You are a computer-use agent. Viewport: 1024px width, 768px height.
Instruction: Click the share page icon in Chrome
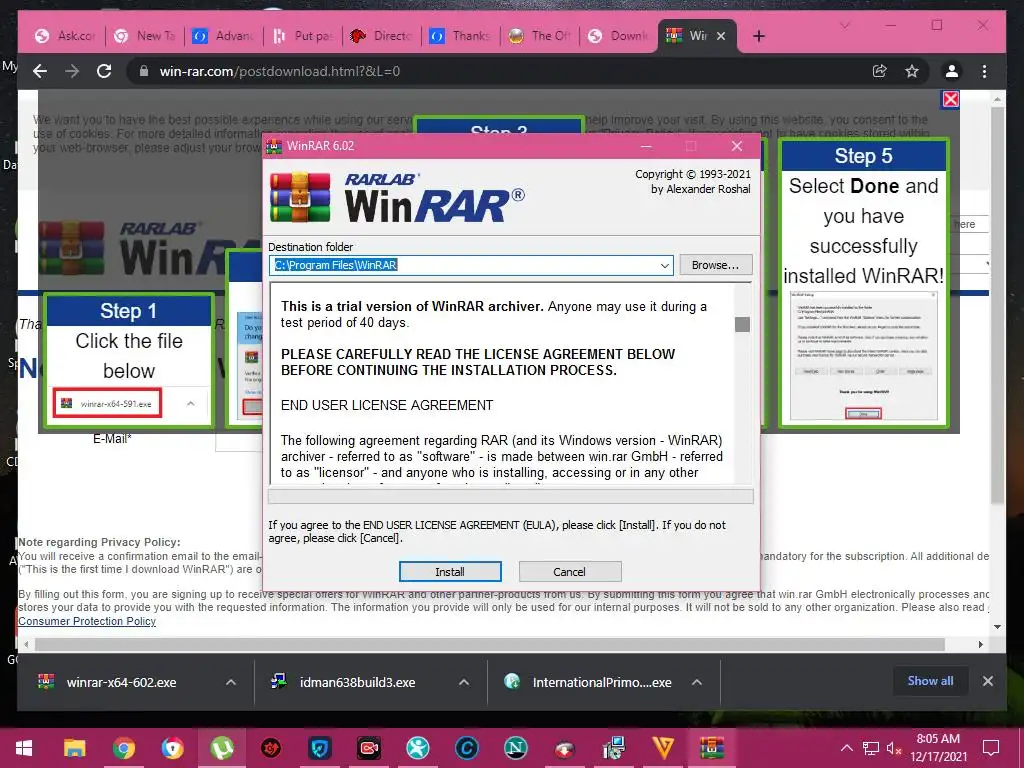(x=880, y=71)
